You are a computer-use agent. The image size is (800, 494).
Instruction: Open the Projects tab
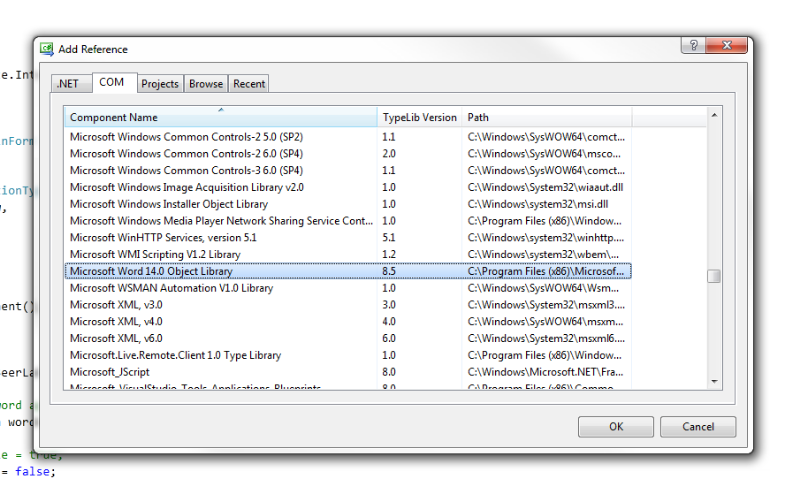(160, 84)
